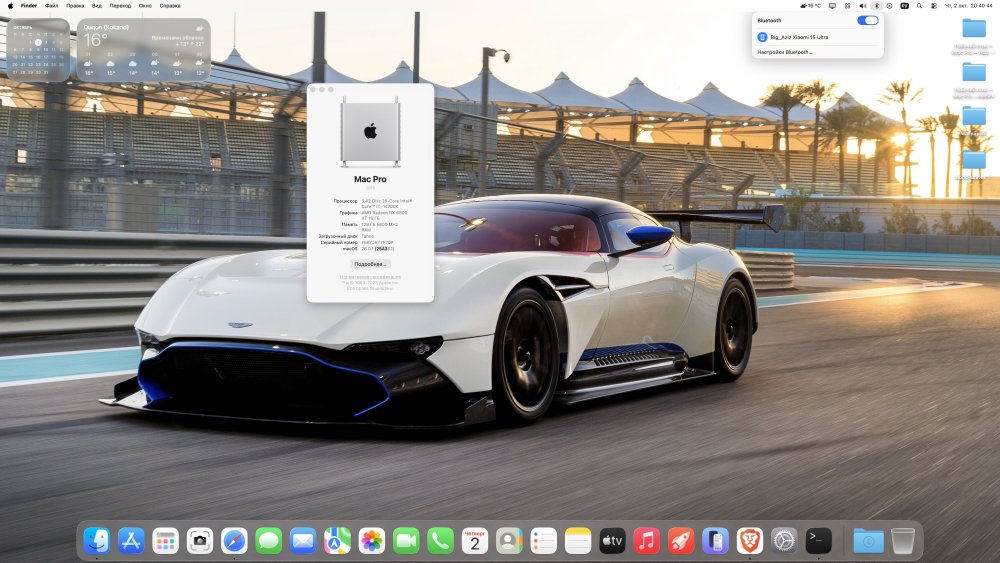Click the Подробнее… button in About This Mac
The width and height of the screenshot is (1000, 563).
(x=371, y=264)
